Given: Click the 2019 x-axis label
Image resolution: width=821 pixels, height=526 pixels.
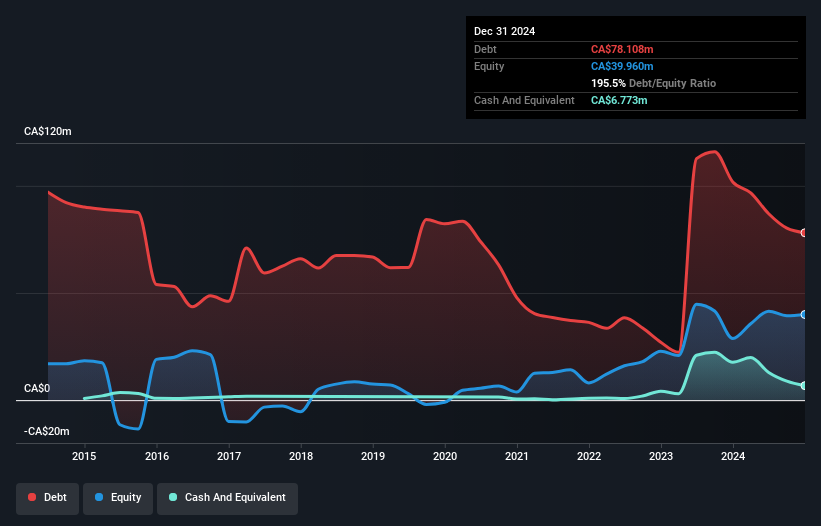Looking at the screenshot, I should 373,456.
